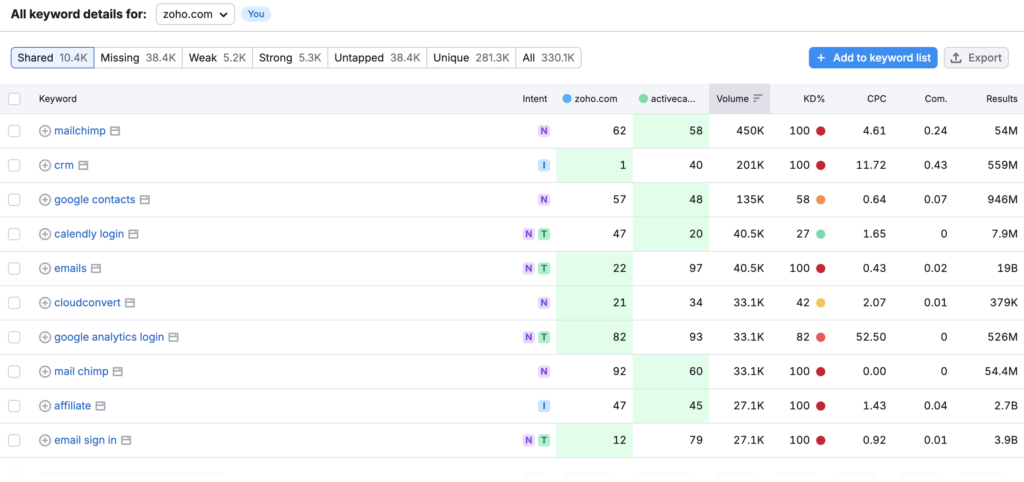Click plus icon next to affiliate

pyautogui.click(x=45, y=406)
